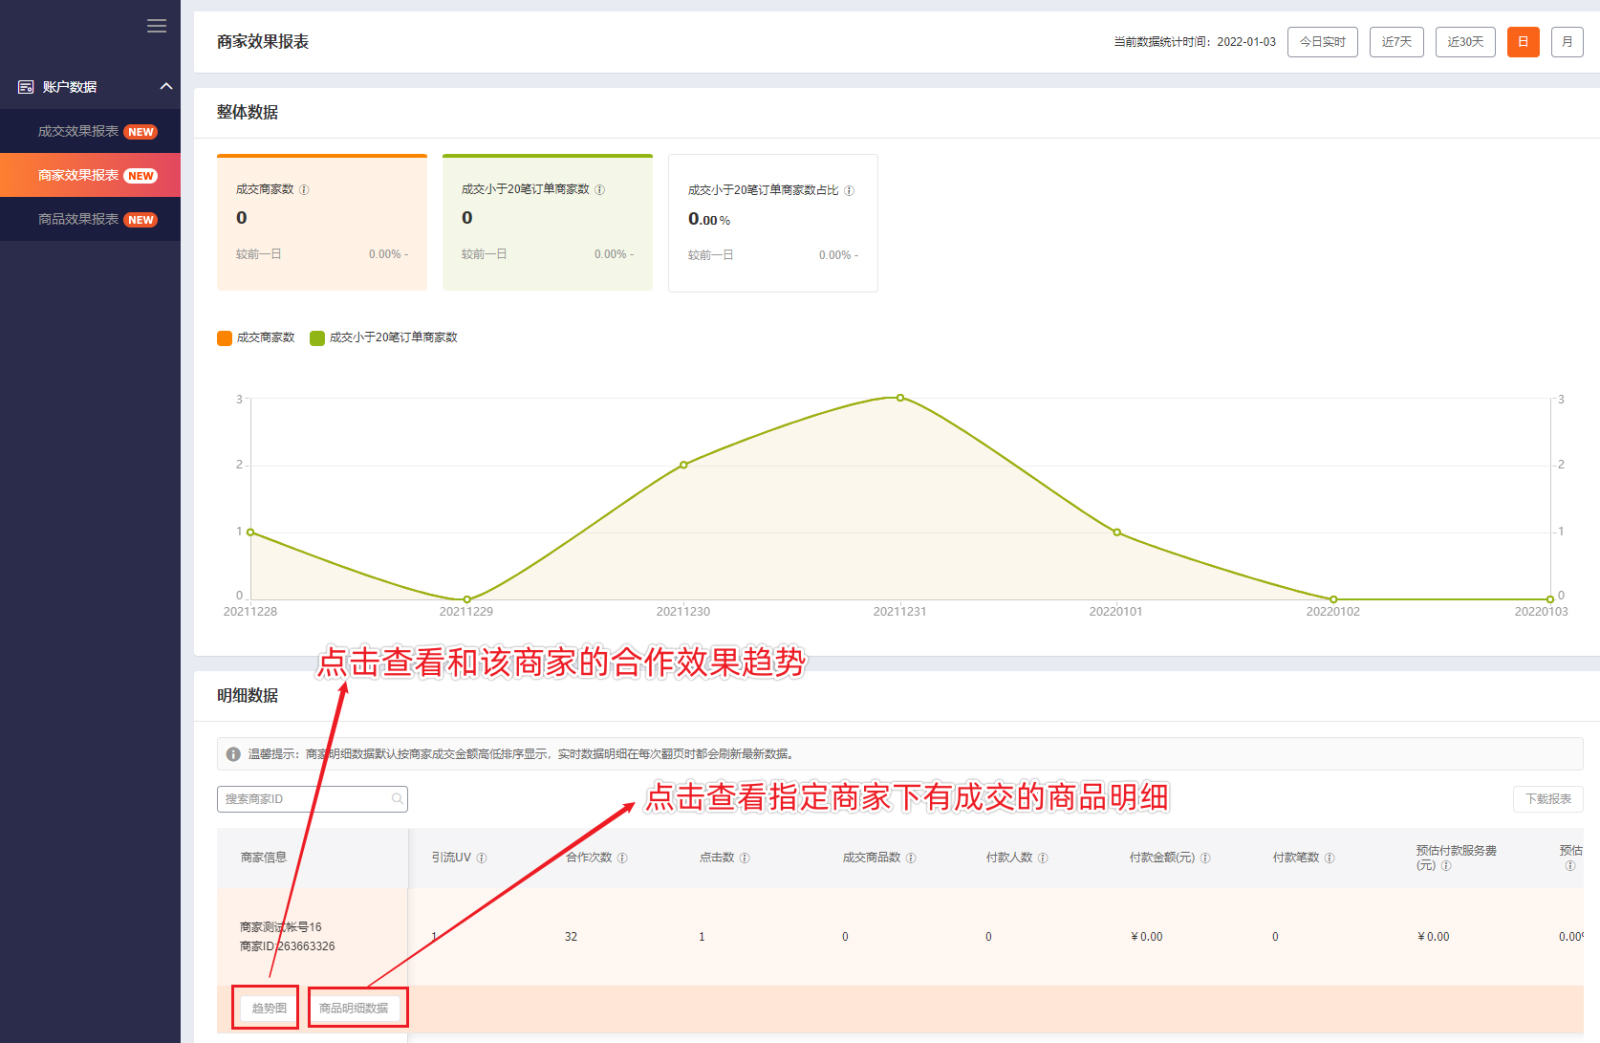Click info icon beside 成交小于20笔订单商家数 card
Screen dimensions: 1600x1043
coord(600,190)
